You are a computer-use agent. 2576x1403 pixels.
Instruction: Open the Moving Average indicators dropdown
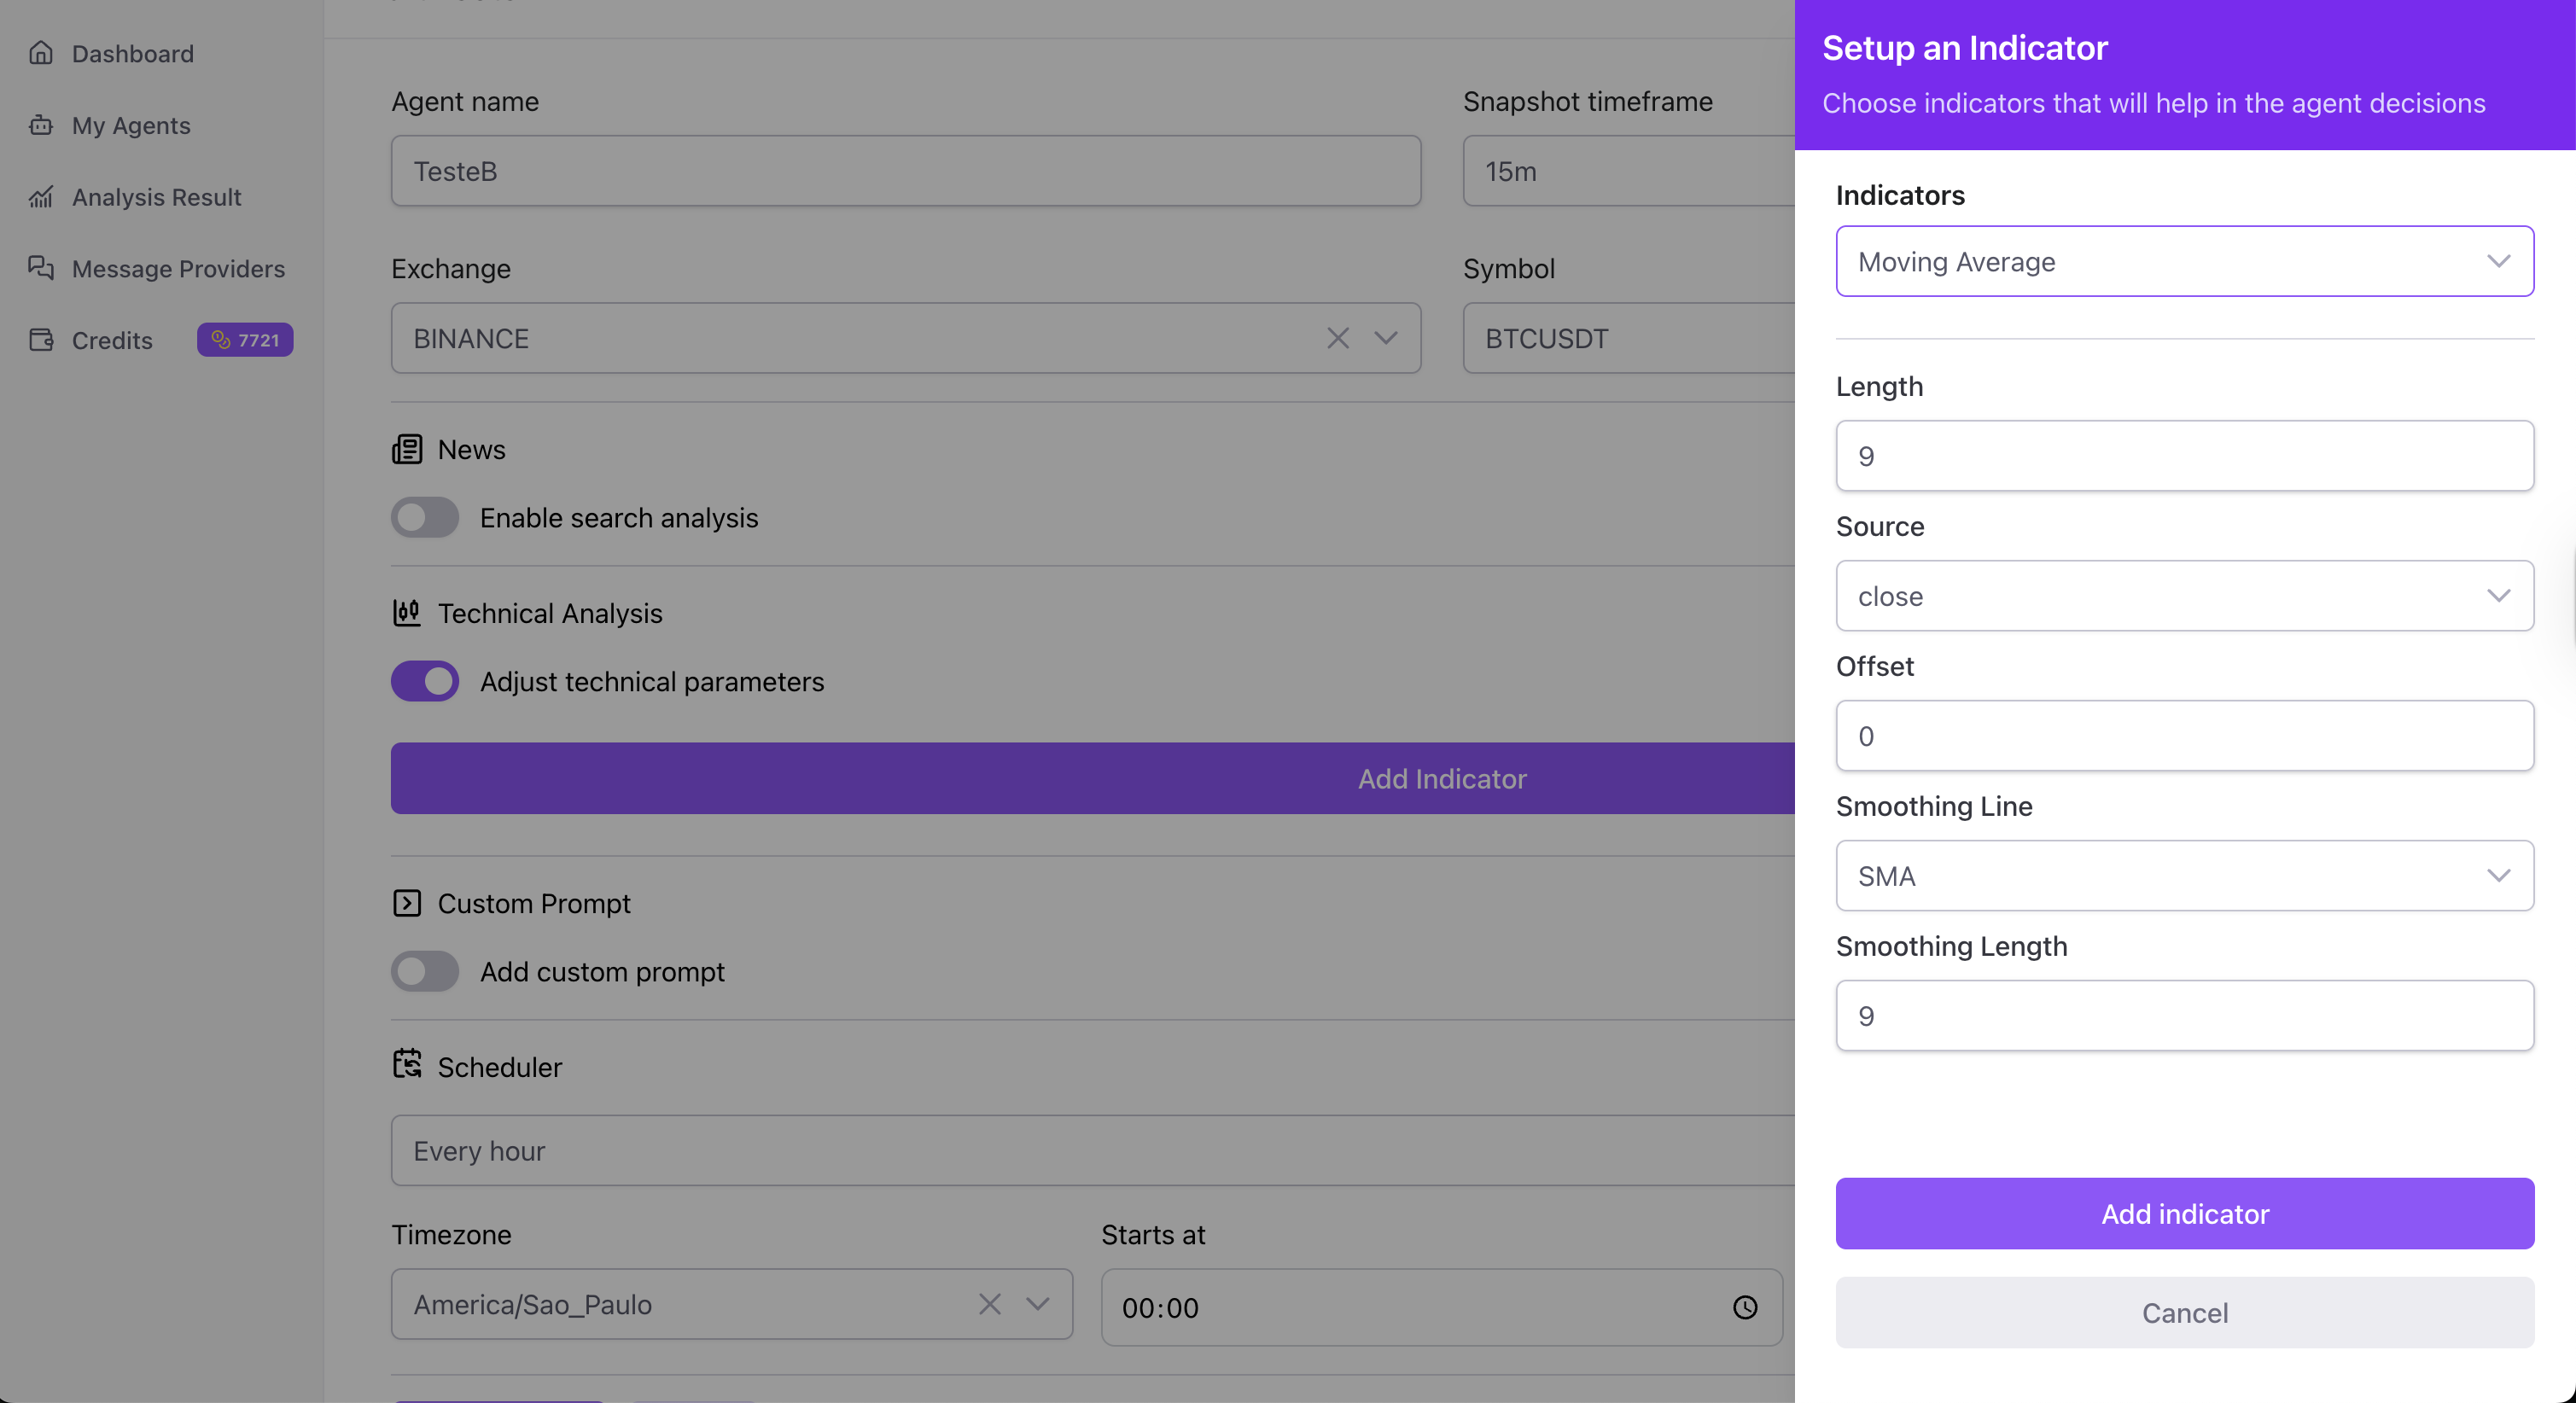(2184, 261)
